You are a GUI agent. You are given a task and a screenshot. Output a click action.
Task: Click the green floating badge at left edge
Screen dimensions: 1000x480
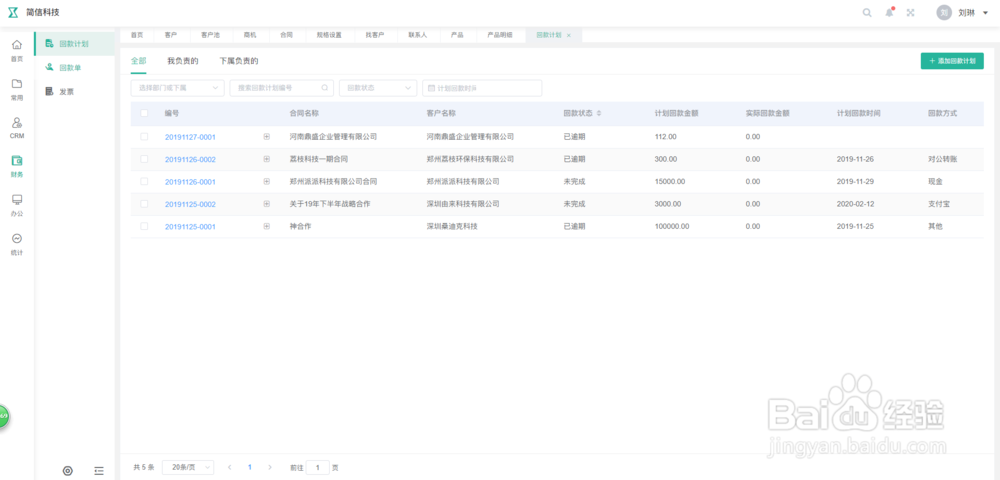pos(4,416)
